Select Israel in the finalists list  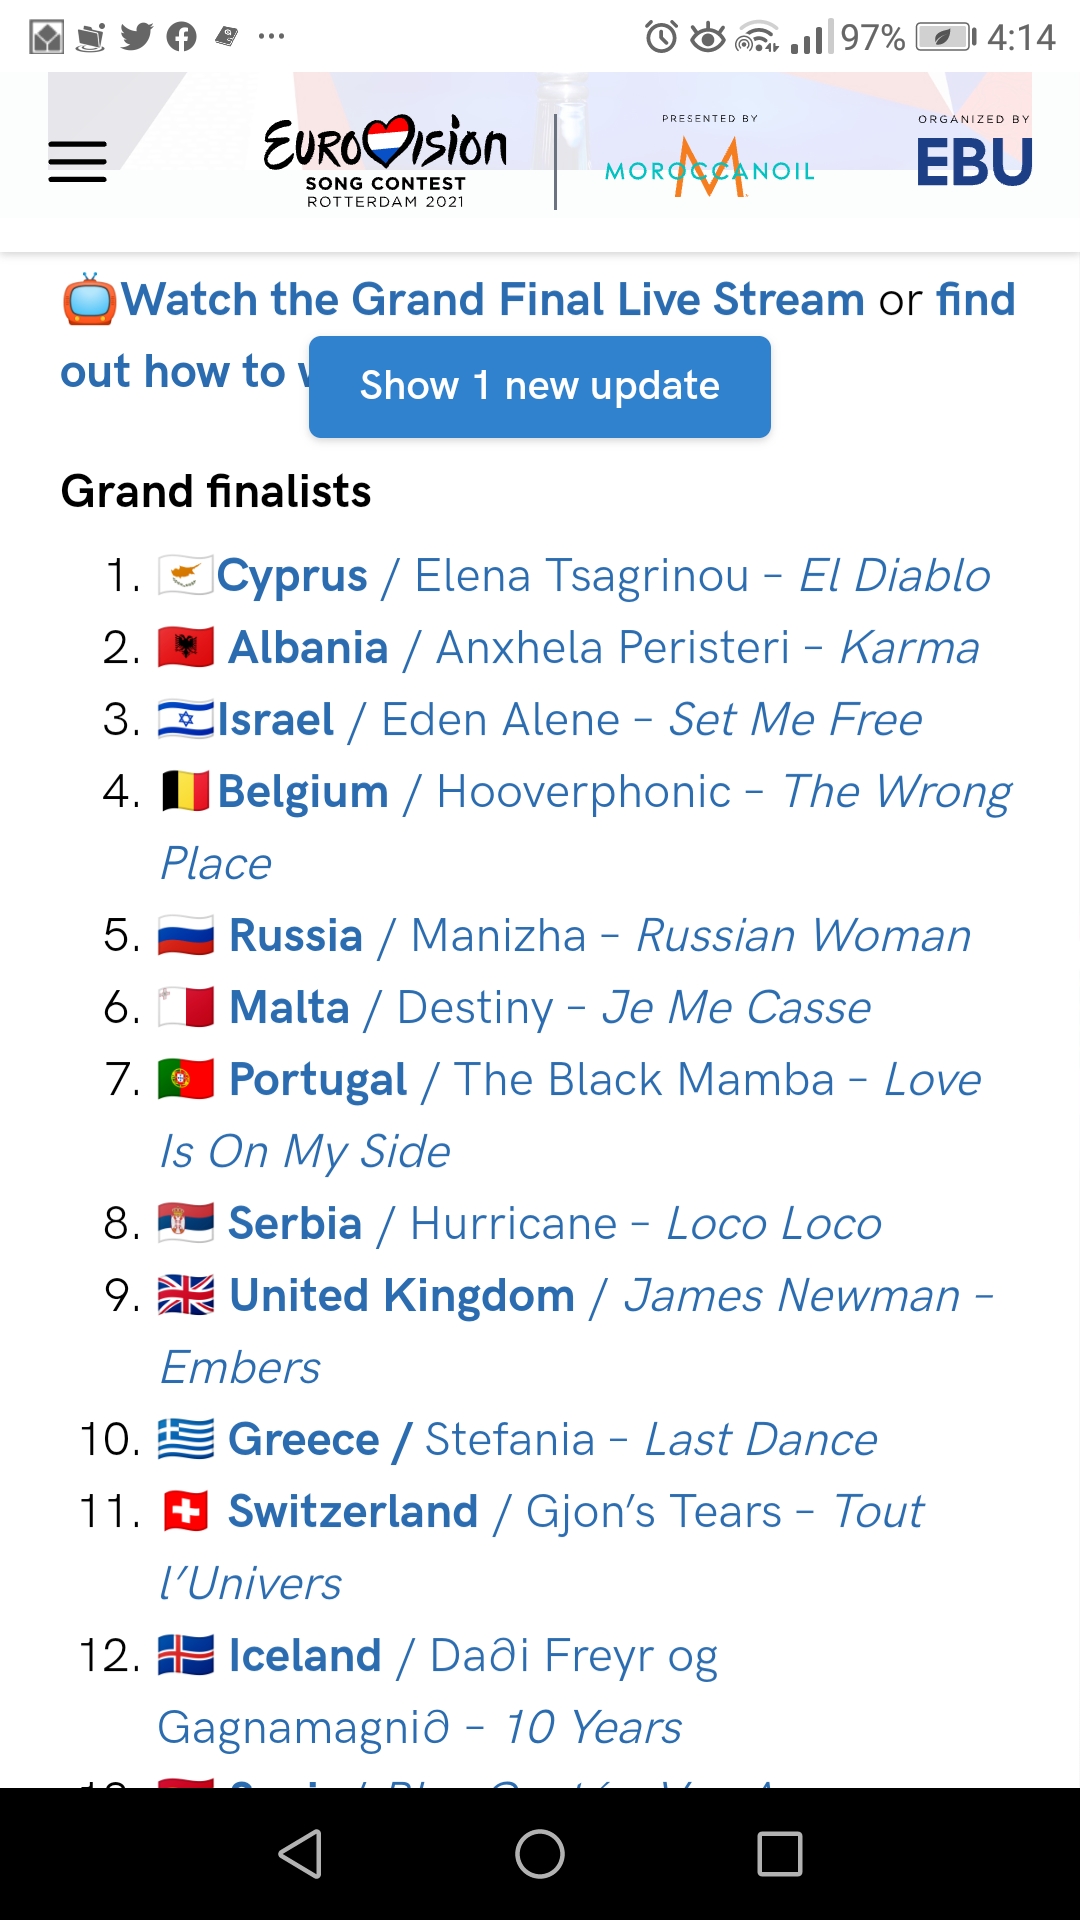[276, 720]
